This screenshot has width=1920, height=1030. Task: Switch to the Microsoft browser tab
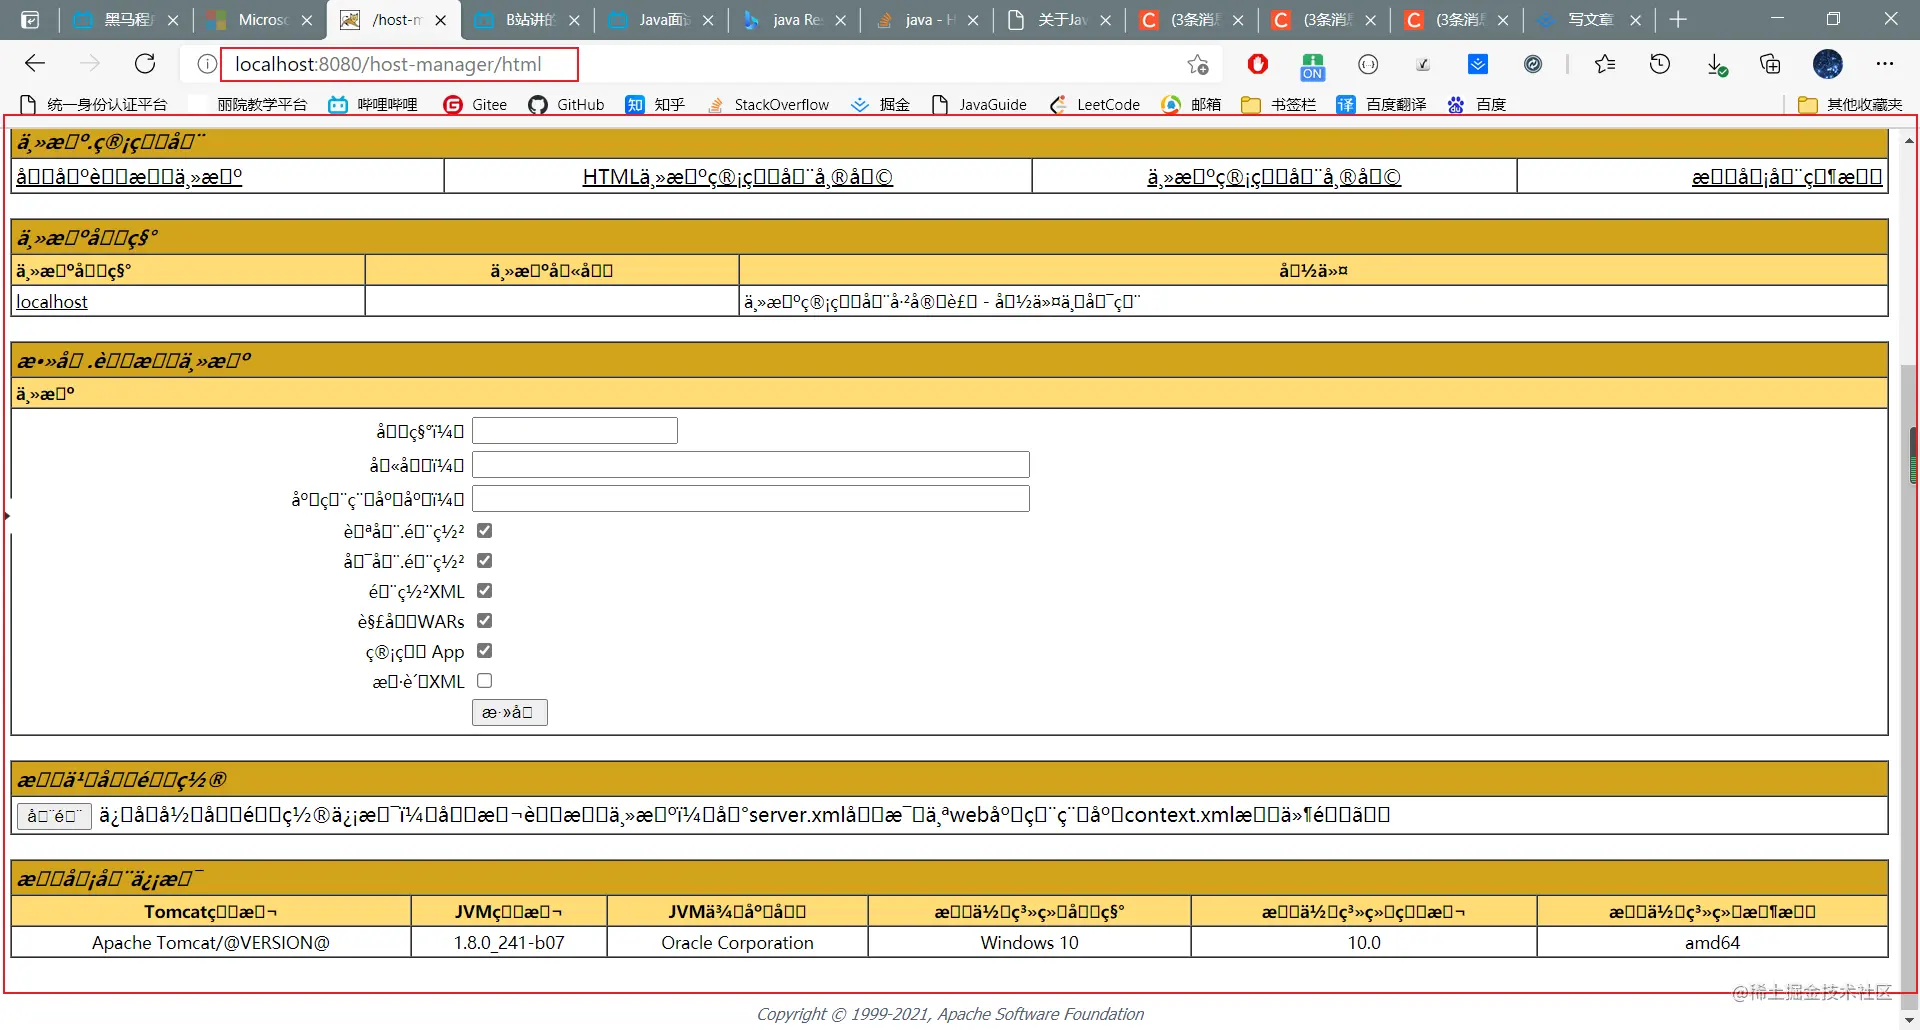tap(259, 20)
